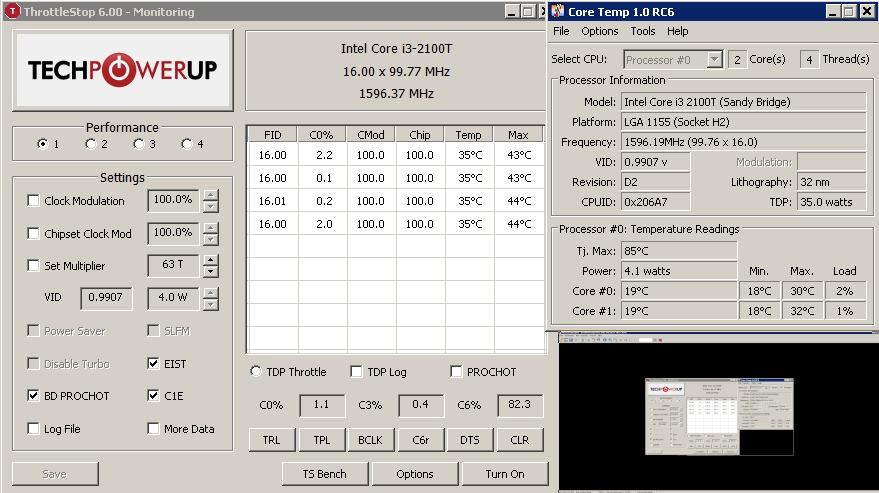Viewport: 879px width, 493px height.
Task: Enable the Clock Modulation checkbox
Action: point(33,200)
